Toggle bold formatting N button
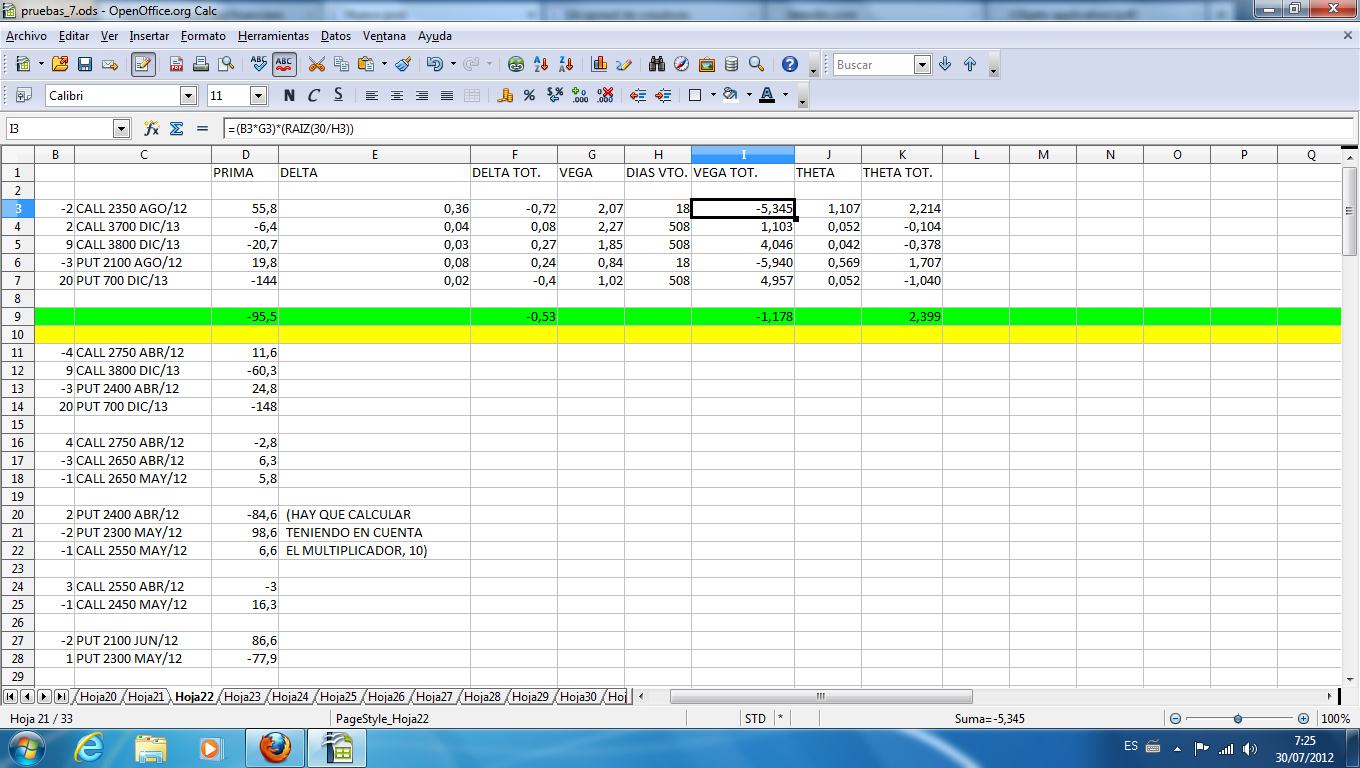This screenshot has width=1360, height=768. click(289, 96)
